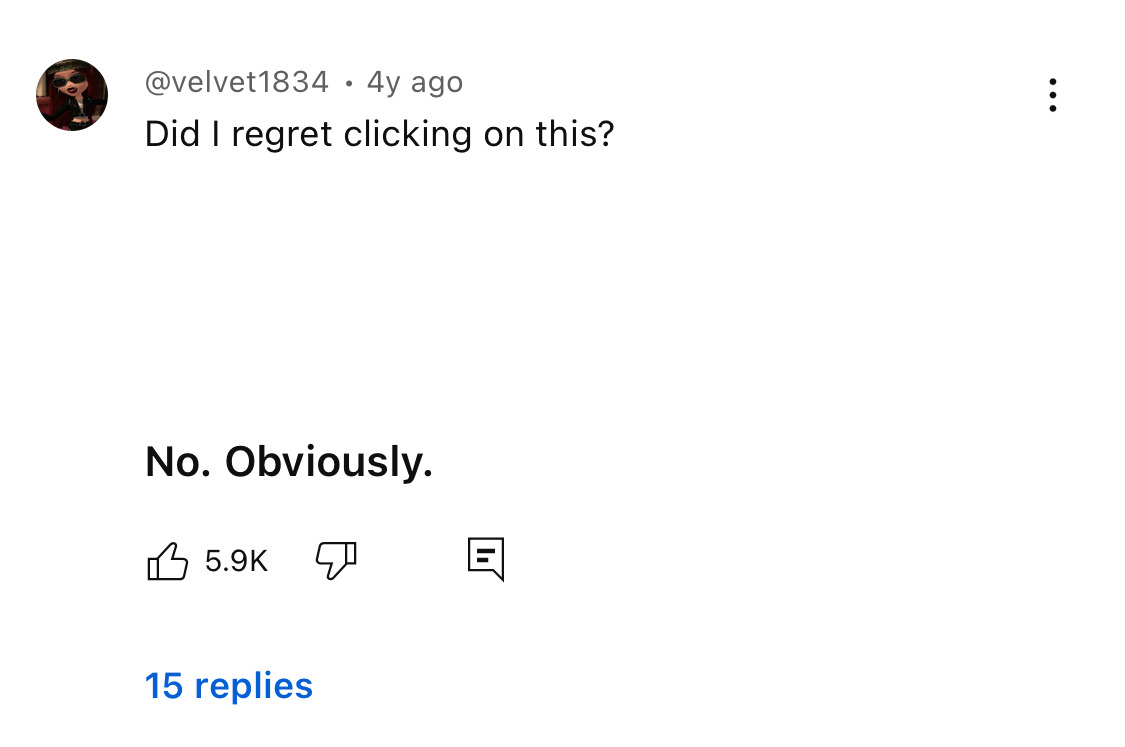1125x747 pixels.
Task: Click the word "clicking" in the comment
Action: click(x=407, y=134)
